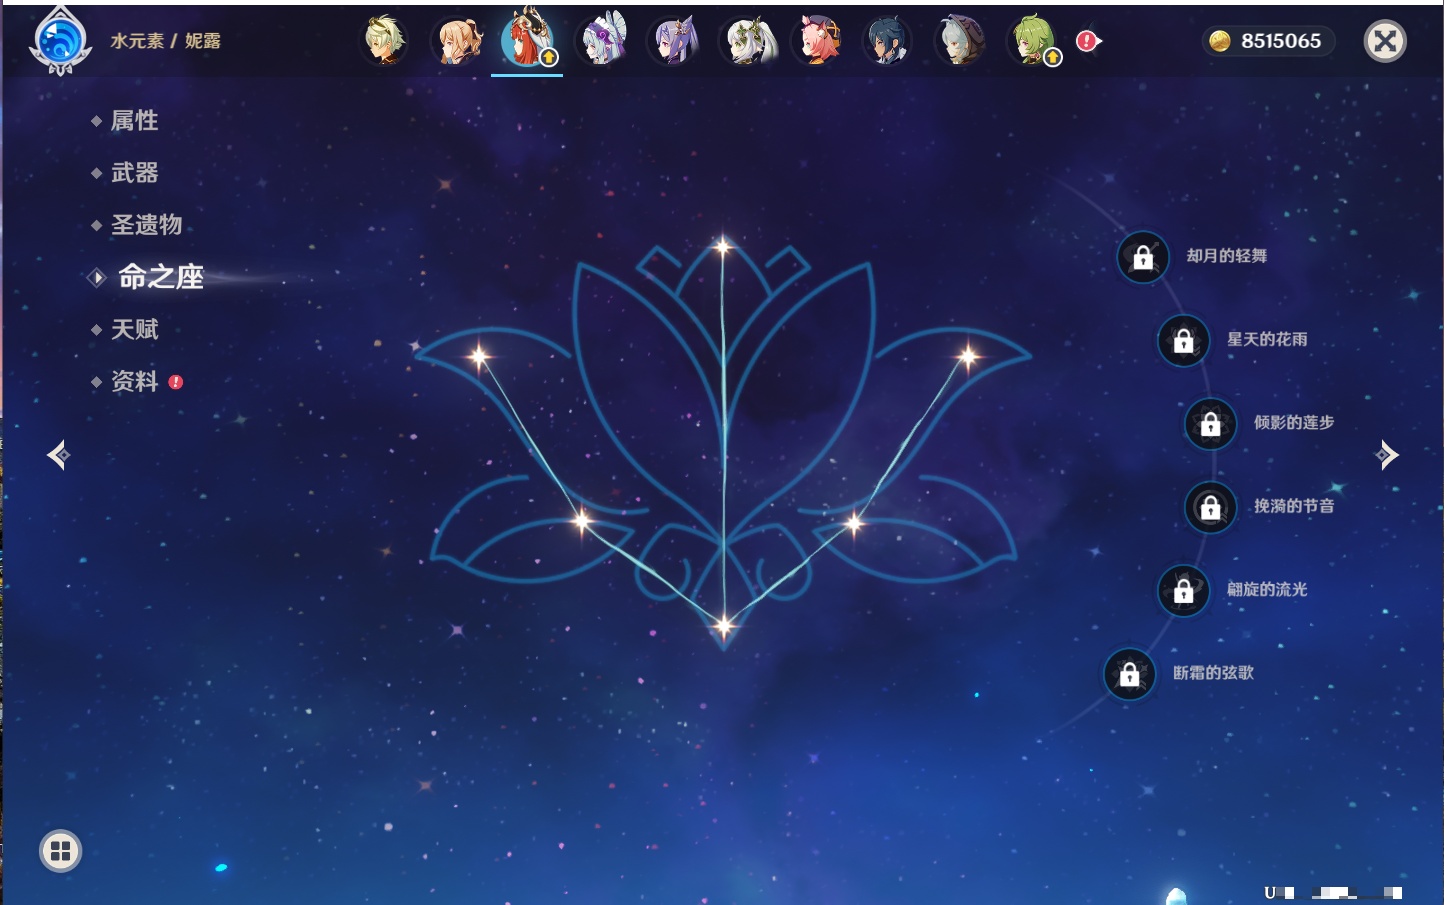Click the Hydro element emblem icon
1444x905 pixels.
[x=60, y=41]
